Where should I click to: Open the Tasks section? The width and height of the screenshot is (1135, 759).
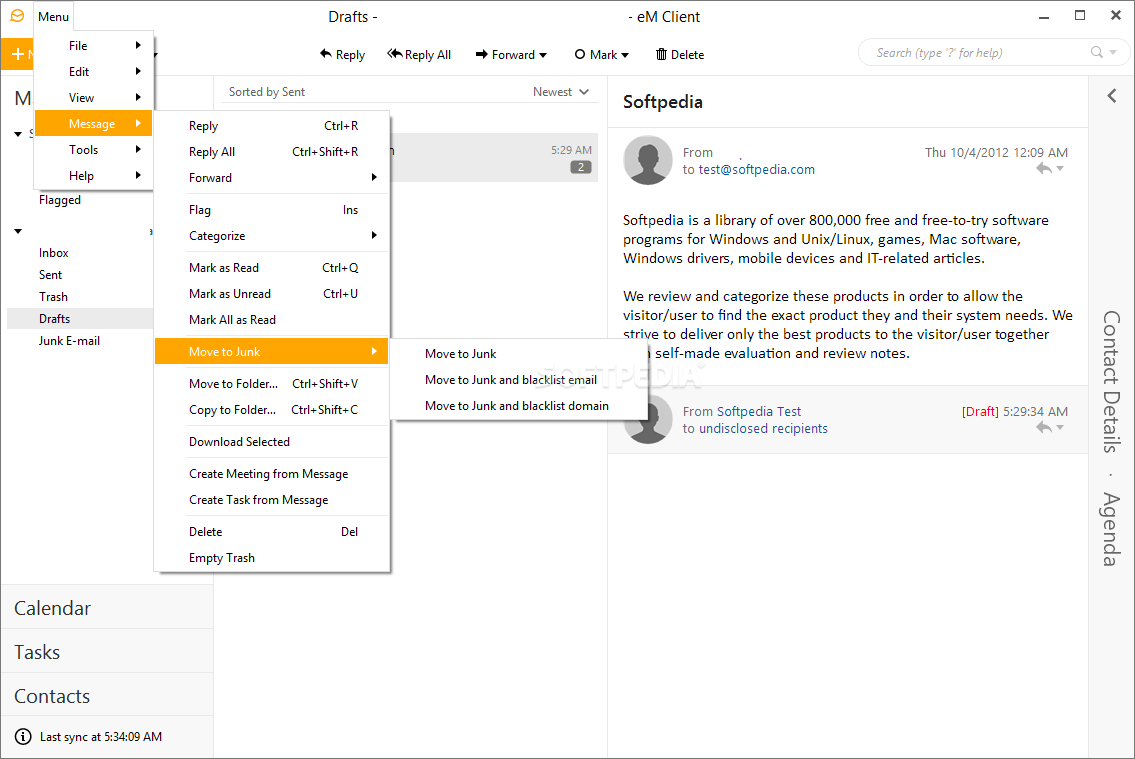(107, 652)
